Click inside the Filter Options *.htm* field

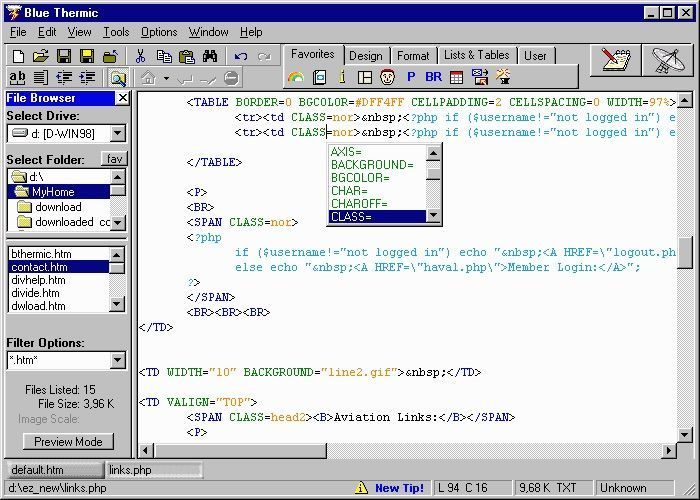coord(59,360)
